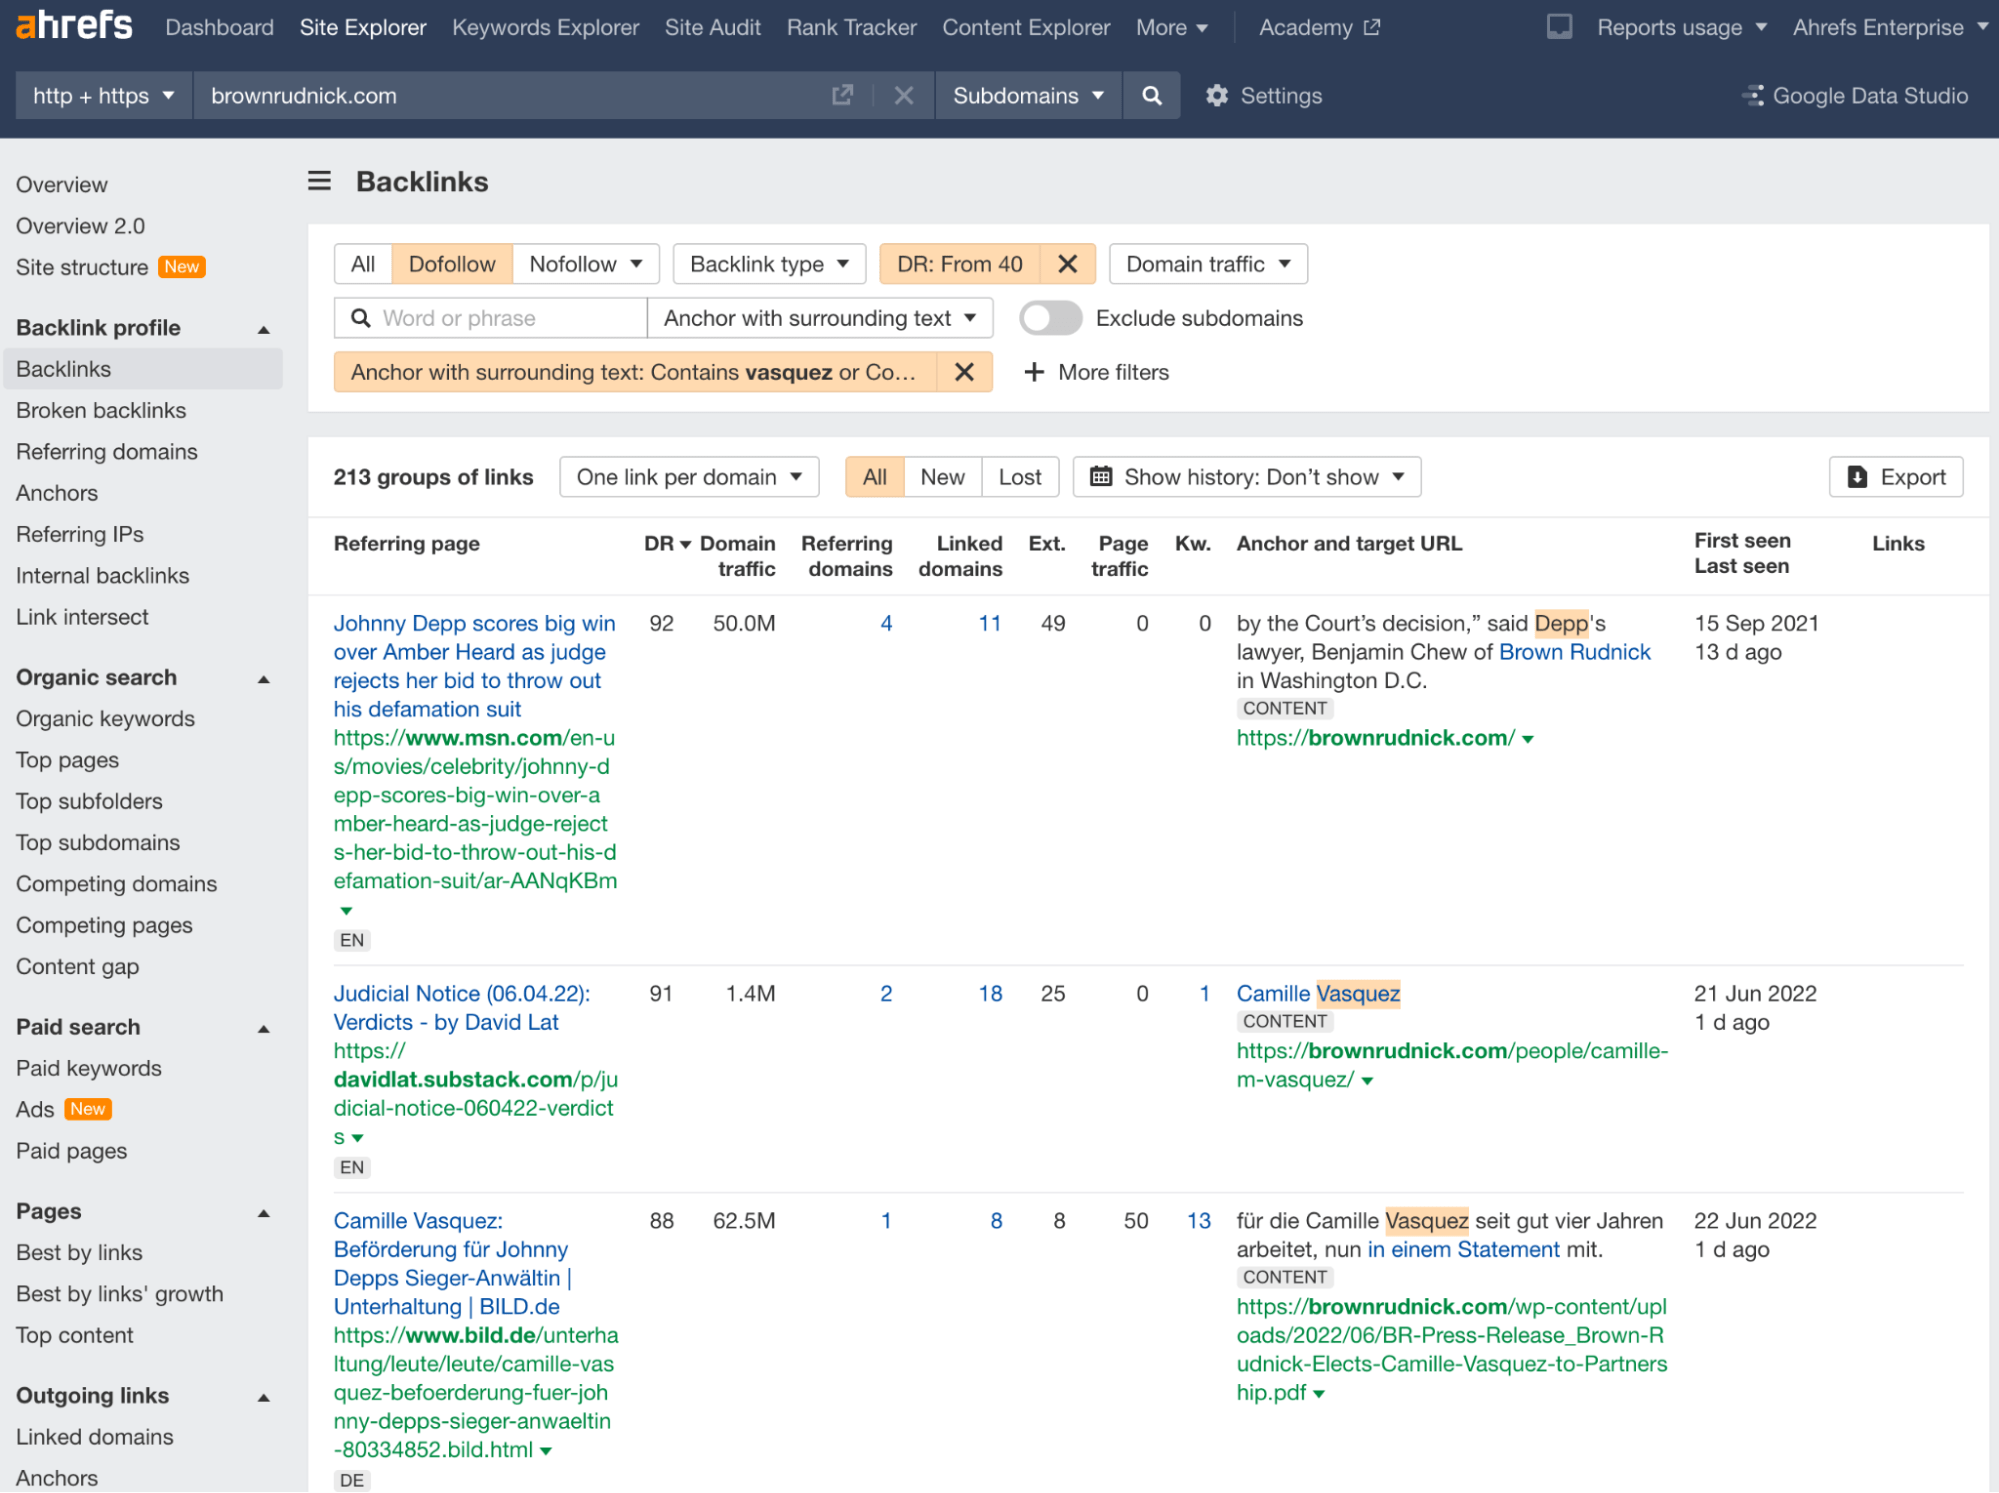Expand the One link per domain dropdown

[x=688, y=477]
